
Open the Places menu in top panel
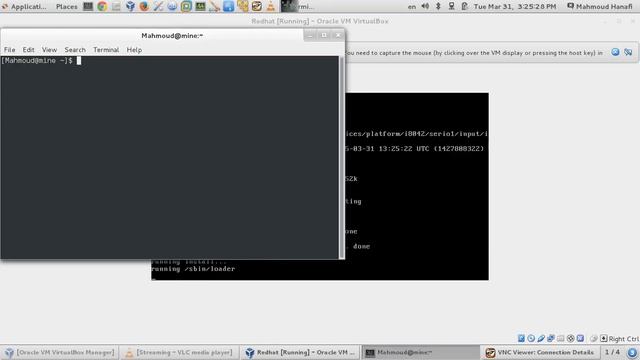coord(67,7)
